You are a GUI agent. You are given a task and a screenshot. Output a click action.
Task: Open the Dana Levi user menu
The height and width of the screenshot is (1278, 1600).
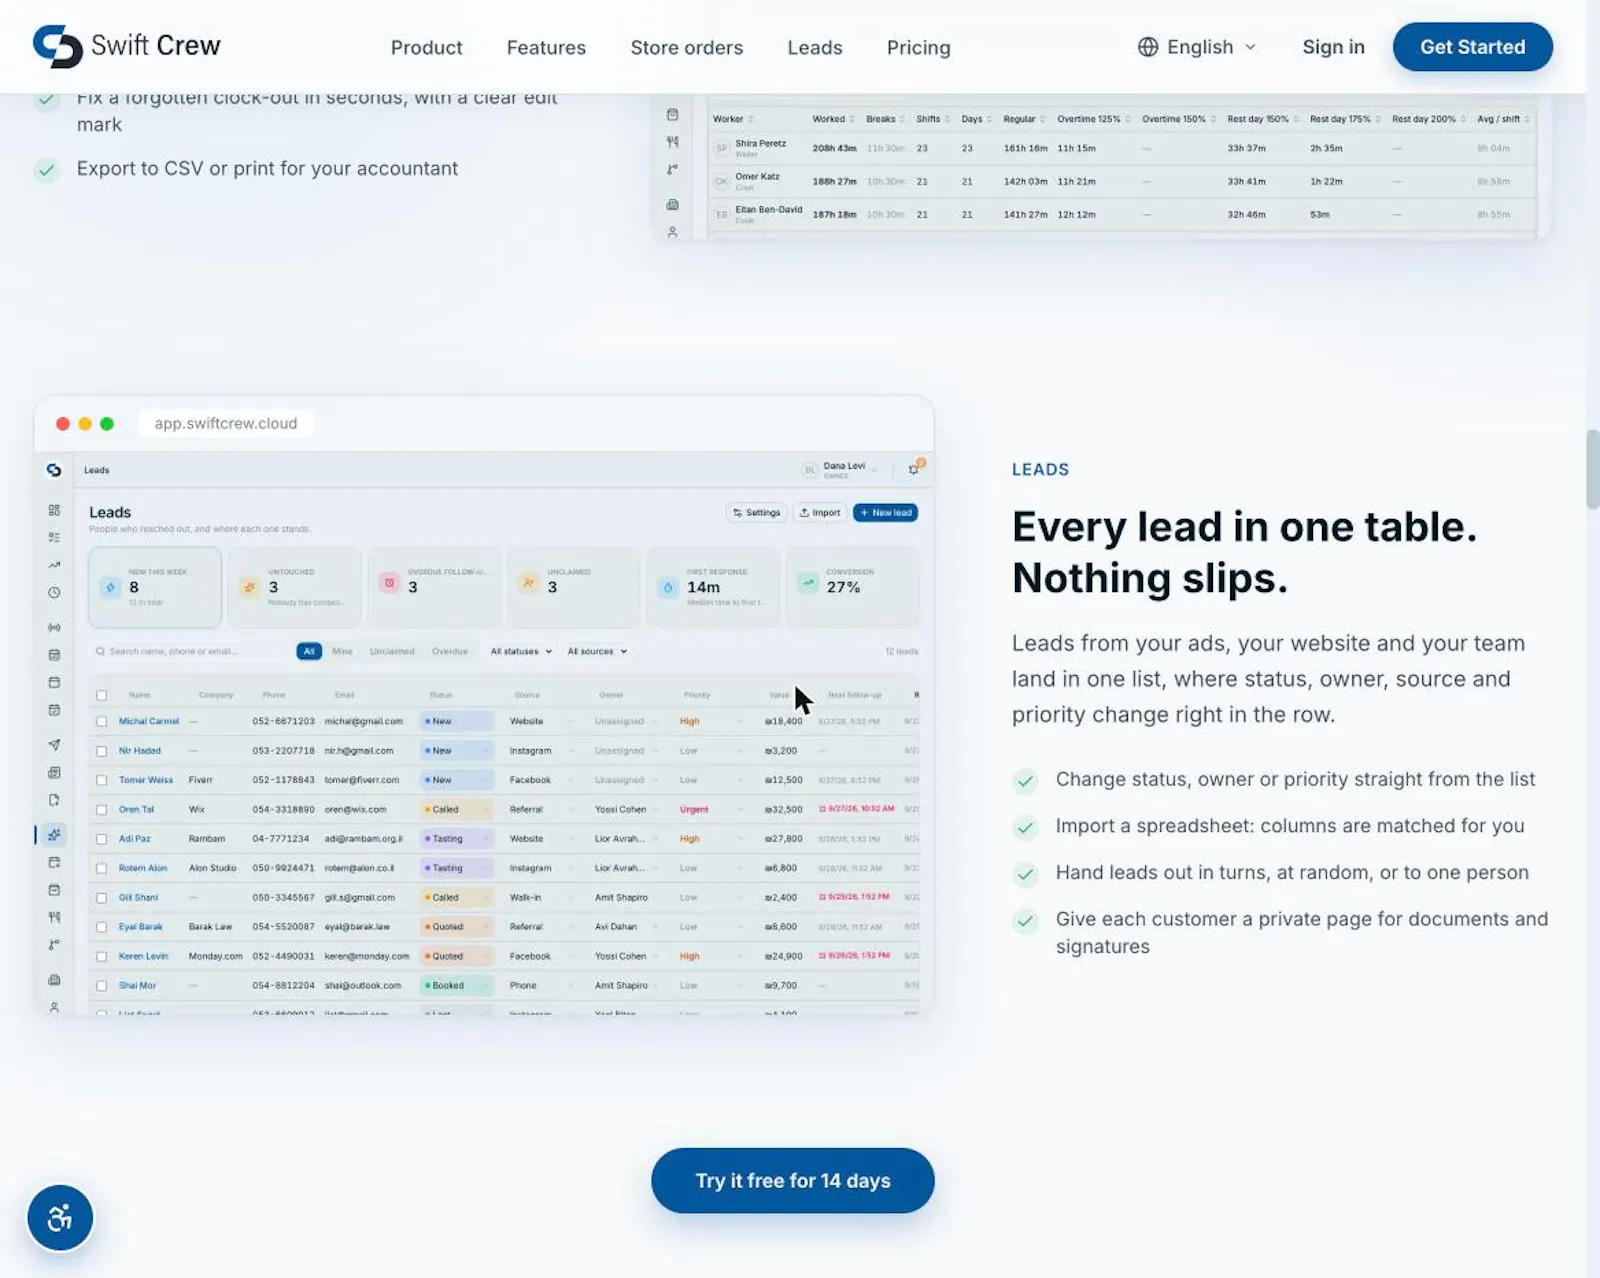click(841, 469)
